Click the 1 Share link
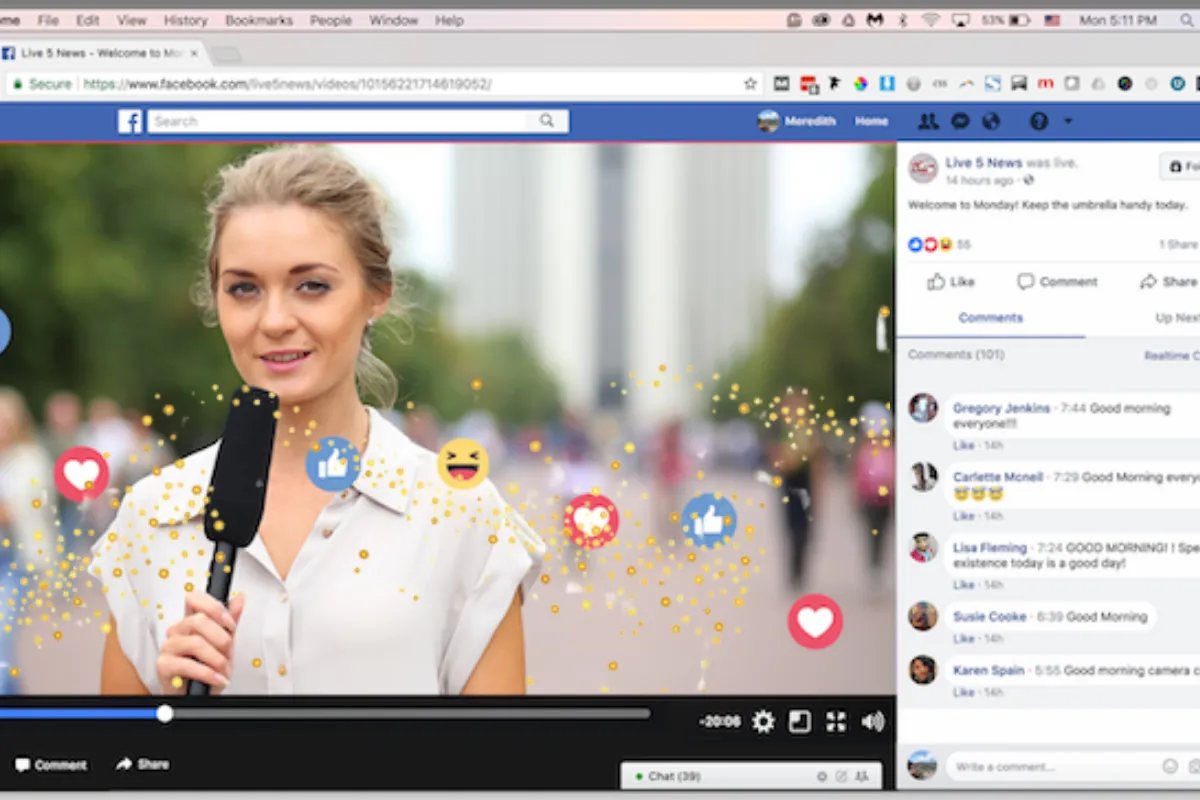The width and height of the screenshot is (1200, 800). point(1179,244)
